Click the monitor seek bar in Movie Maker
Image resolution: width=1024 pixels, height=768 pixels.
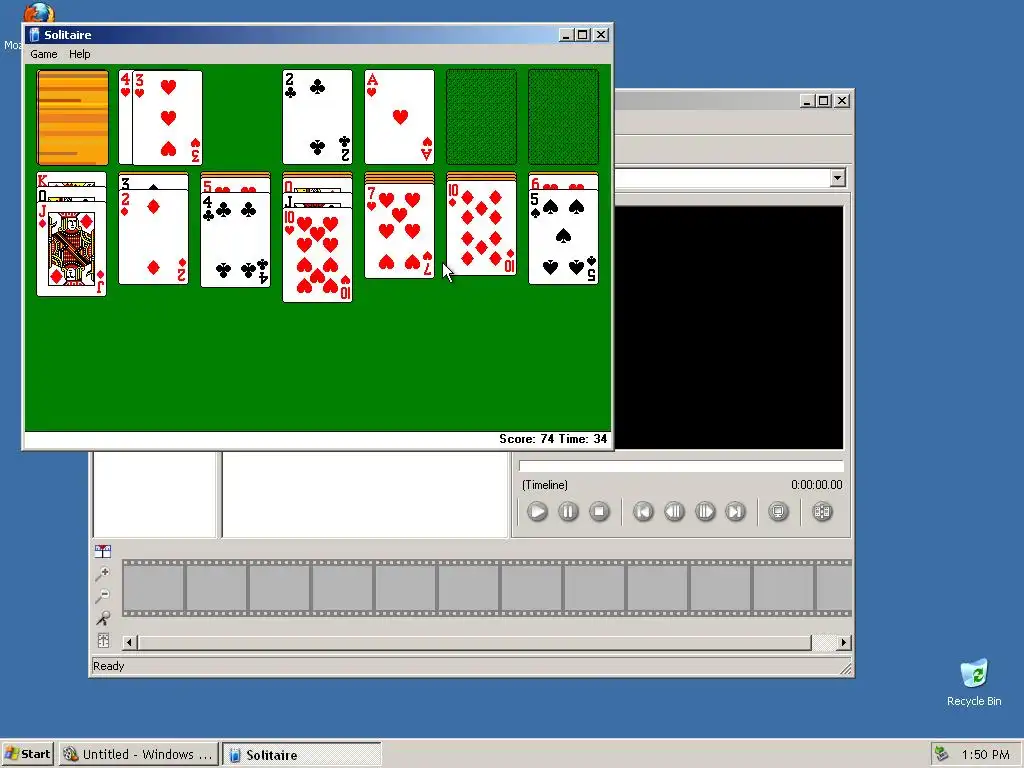681,466
